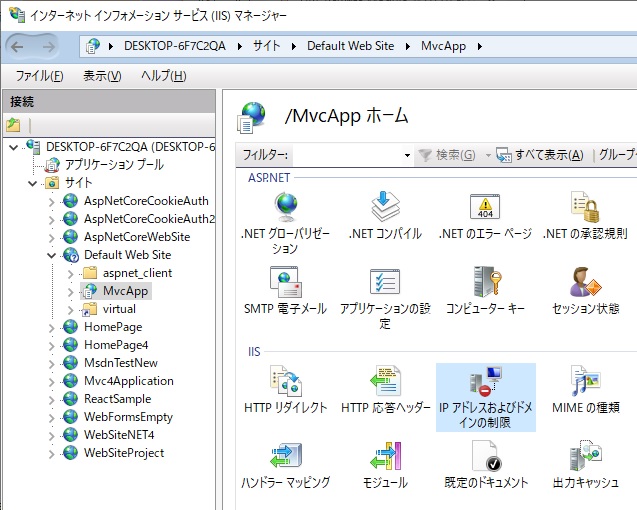The width and height of the screenshot is (637, 510).
Task: Collapse the DESKTOP-6F7C2QA server node
Action: pos(13,147)
